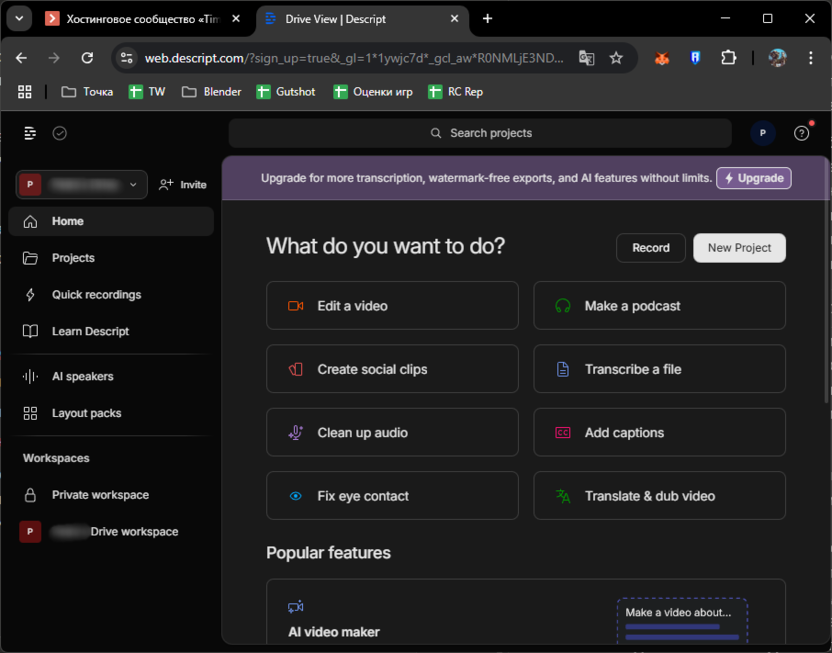Click the translate icon on Translate & dub video
The width and height of the screenshot is (832, 653).
(x=562, y=496)
